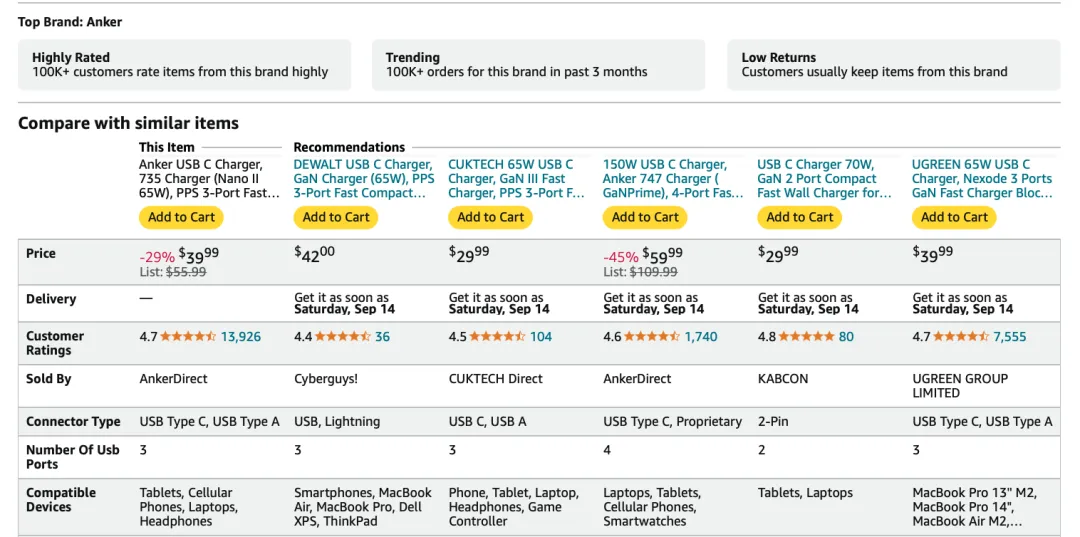Add UGREEN 65W charger to cart
The width and height of the screenshot is (1080, 537).
[x=955, y=217]
